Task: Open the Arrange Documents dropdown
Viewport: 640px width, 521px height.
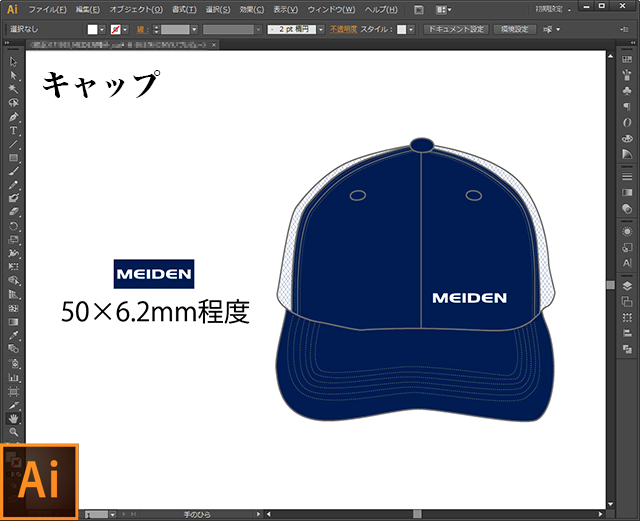Action: pos(443,10)
